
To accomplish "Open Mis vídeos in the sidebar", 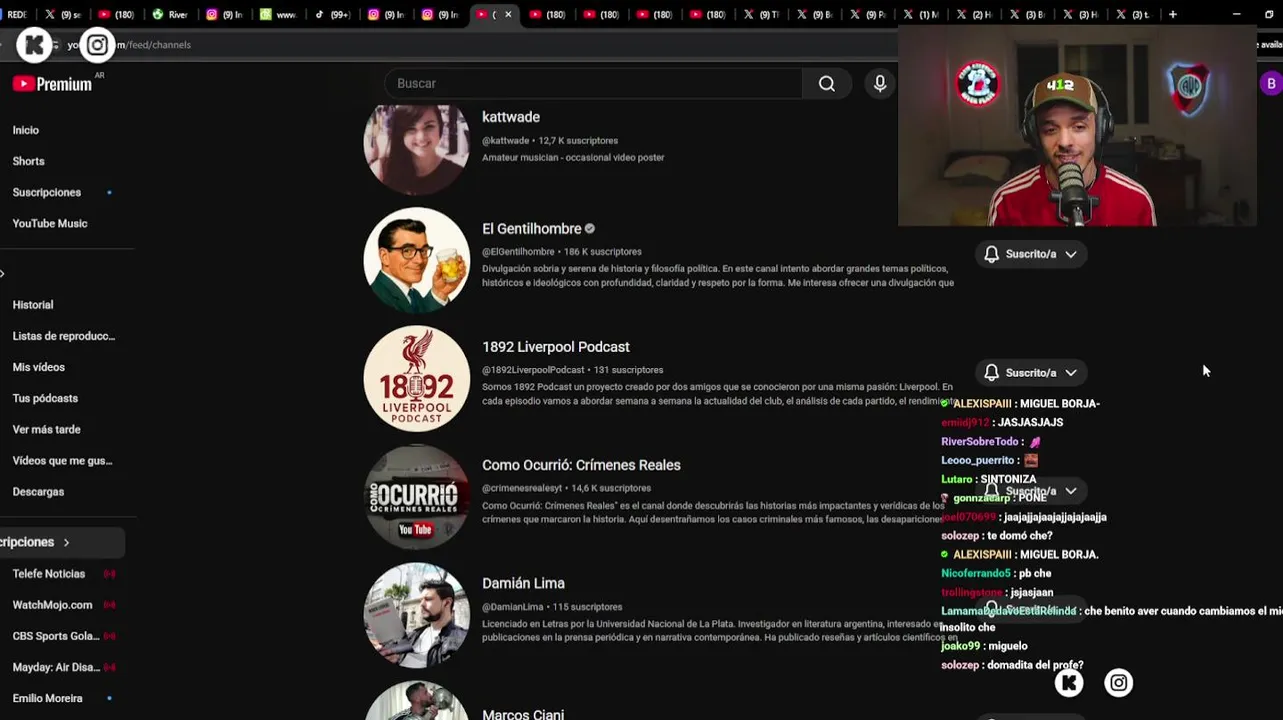I will pos(39,367).
